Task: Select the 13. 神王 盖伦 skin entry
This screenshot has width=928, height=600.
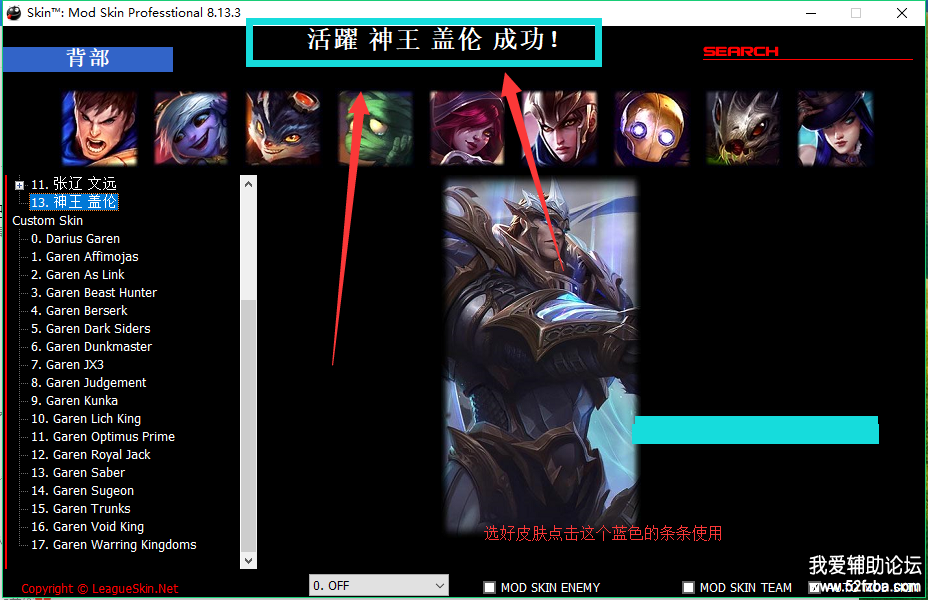Action: click(x=74, y=202)
